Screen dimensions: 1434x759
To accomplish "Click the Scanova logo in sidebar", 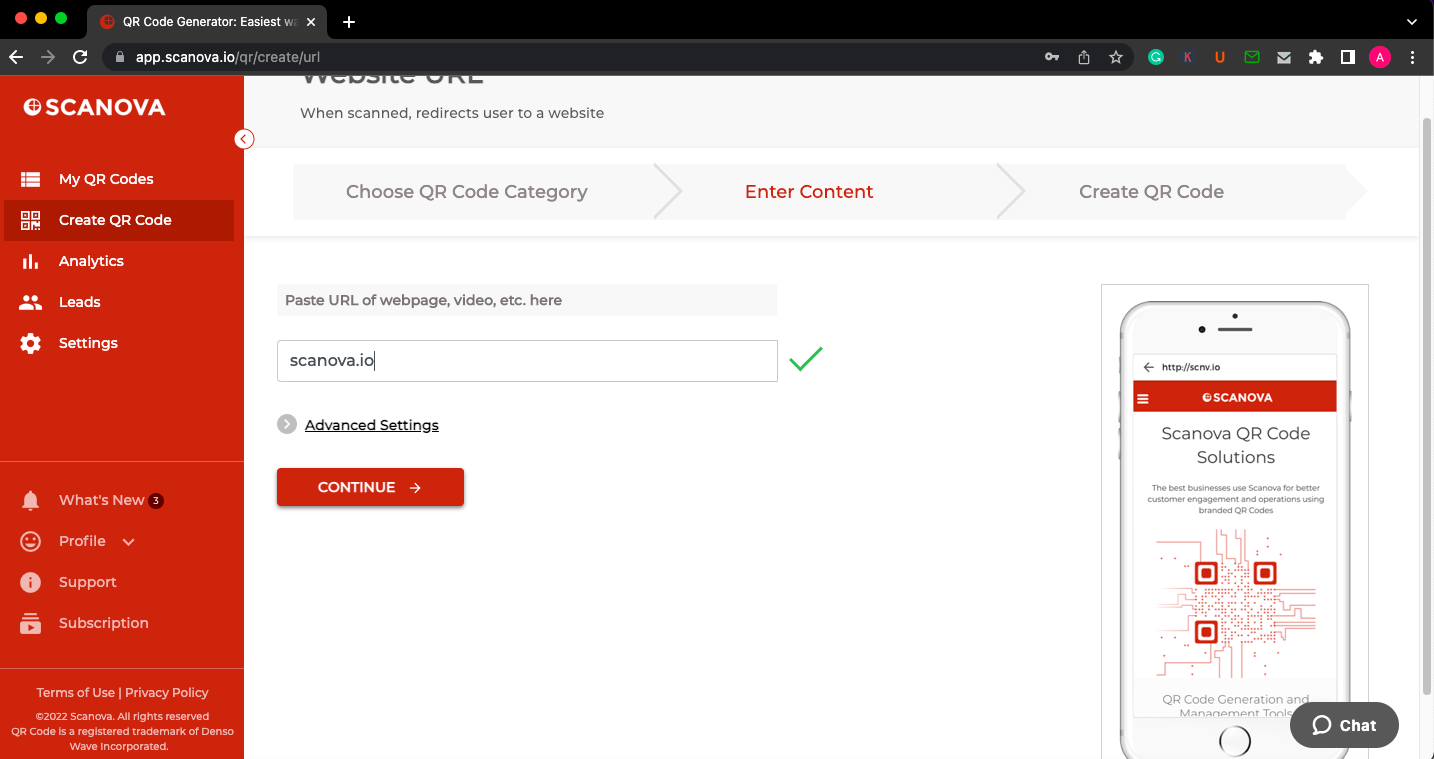I will coord(94,107).
